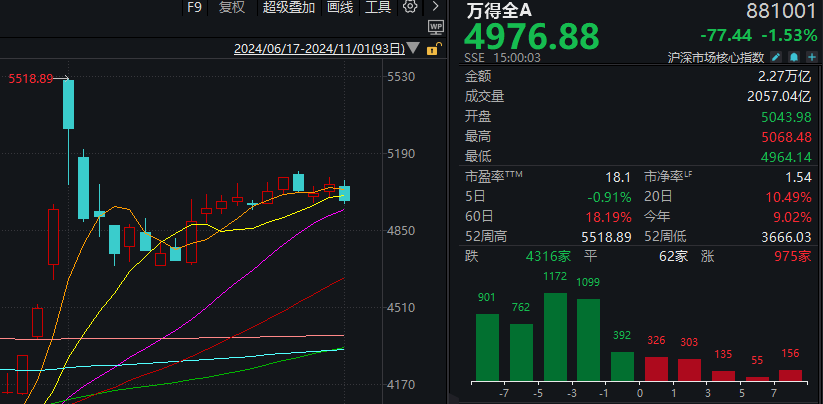Screen dimensions: 823x404
Task: Open the 超级叠加 menu
Action: click(x=289, y=7)
